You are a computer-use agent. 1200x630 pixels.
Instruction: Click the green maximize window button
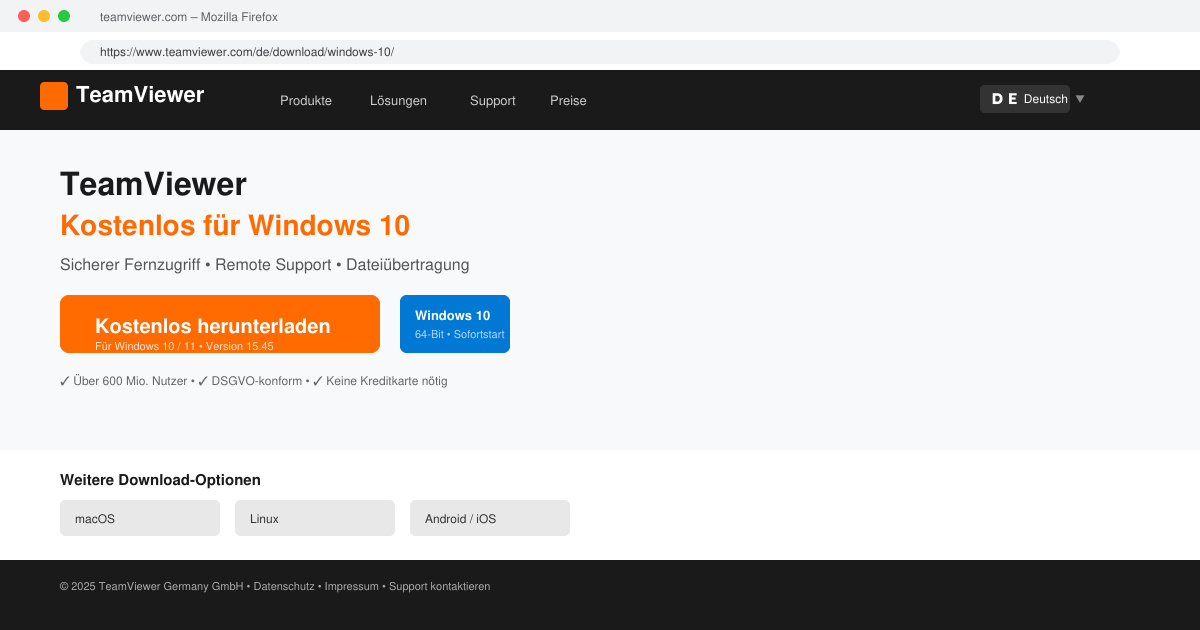point(64,16)
